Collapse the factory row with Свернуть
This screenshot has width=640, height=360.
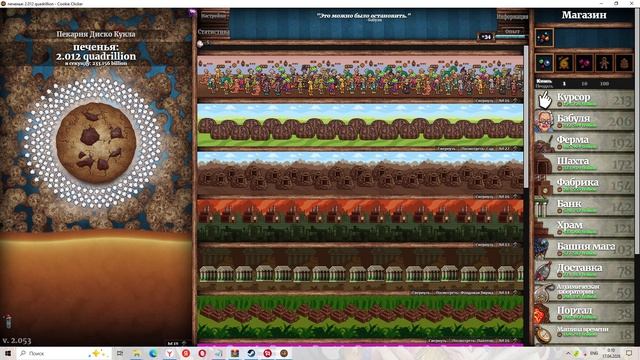point(485,245)
